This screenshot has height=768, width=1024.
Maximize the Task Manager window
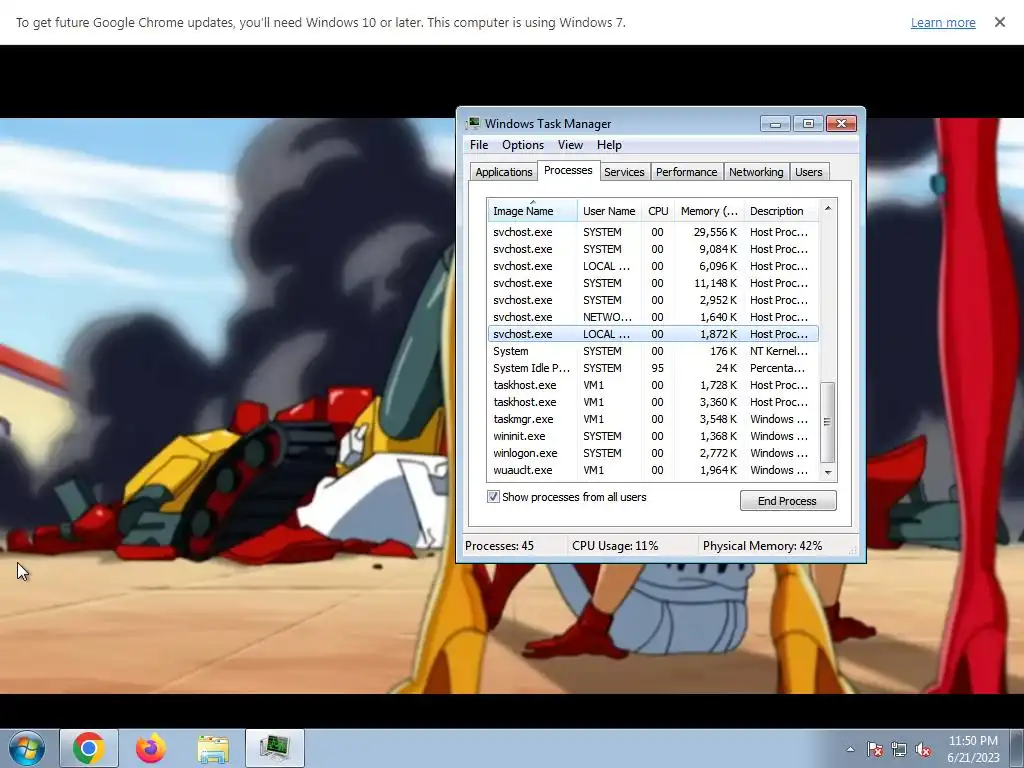point(808,123)
